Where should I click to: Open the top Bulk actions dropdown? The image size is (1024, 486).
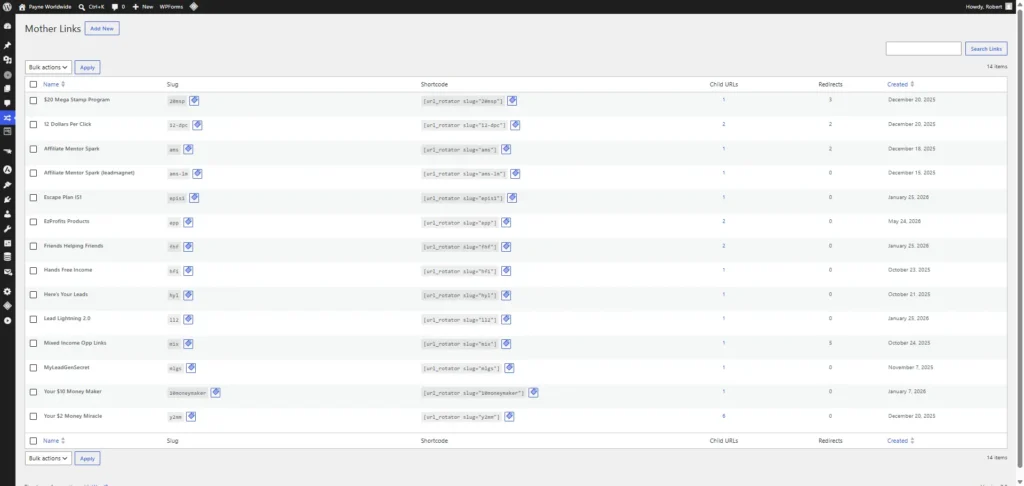tap(48, 67)
